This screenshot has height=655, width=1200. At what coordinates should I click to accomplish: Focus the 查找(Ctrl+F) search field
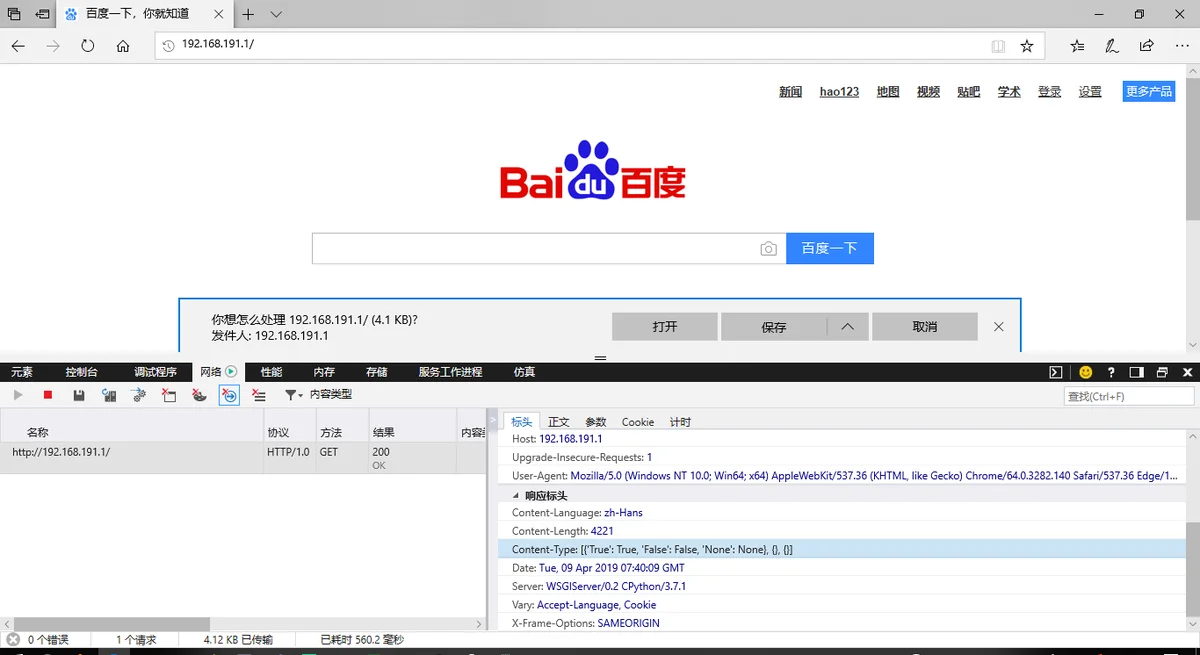(x=1130, y=396)
